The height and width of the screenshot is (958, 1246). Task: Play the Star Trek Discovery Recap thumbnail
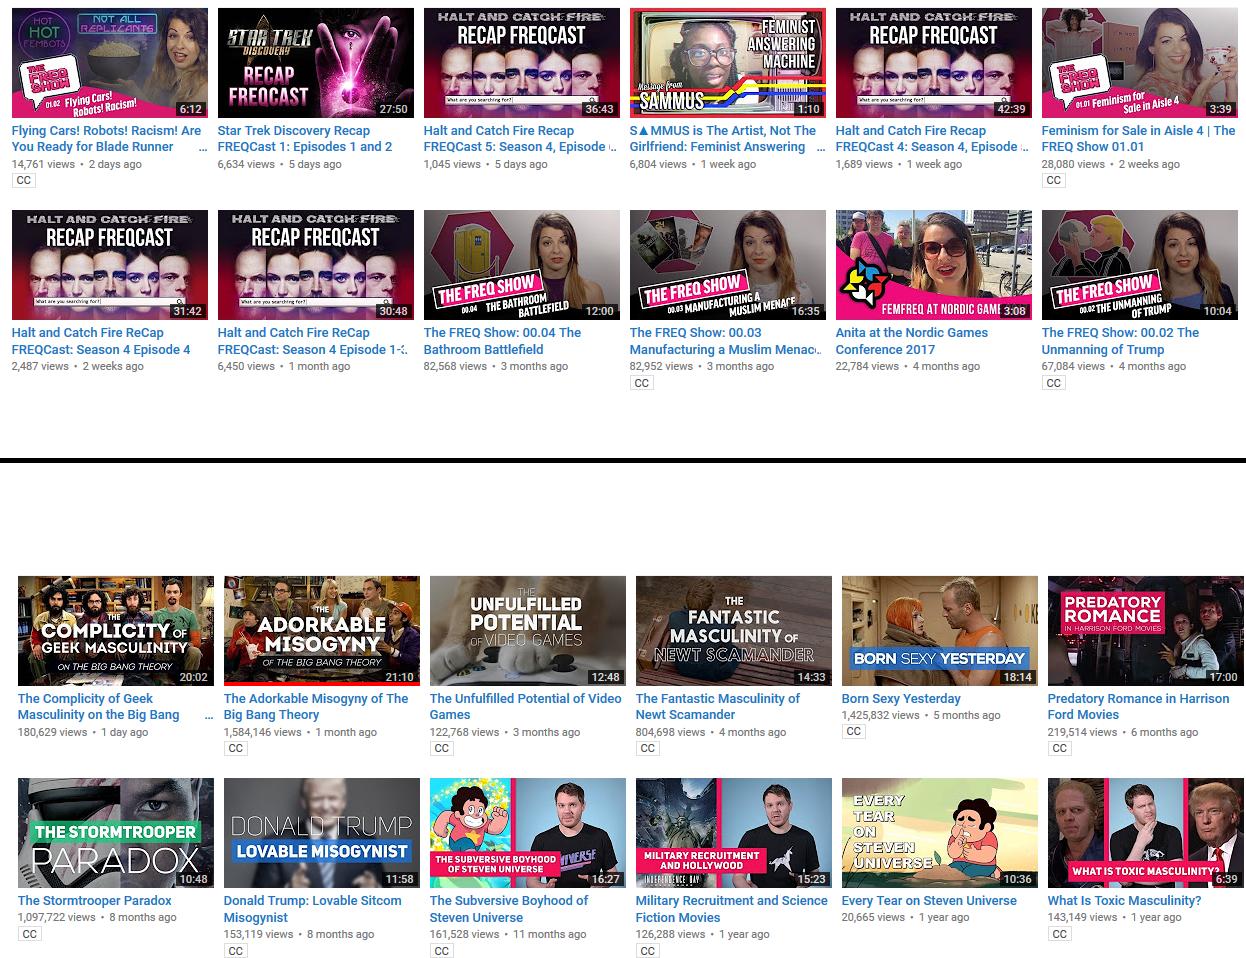316,63
